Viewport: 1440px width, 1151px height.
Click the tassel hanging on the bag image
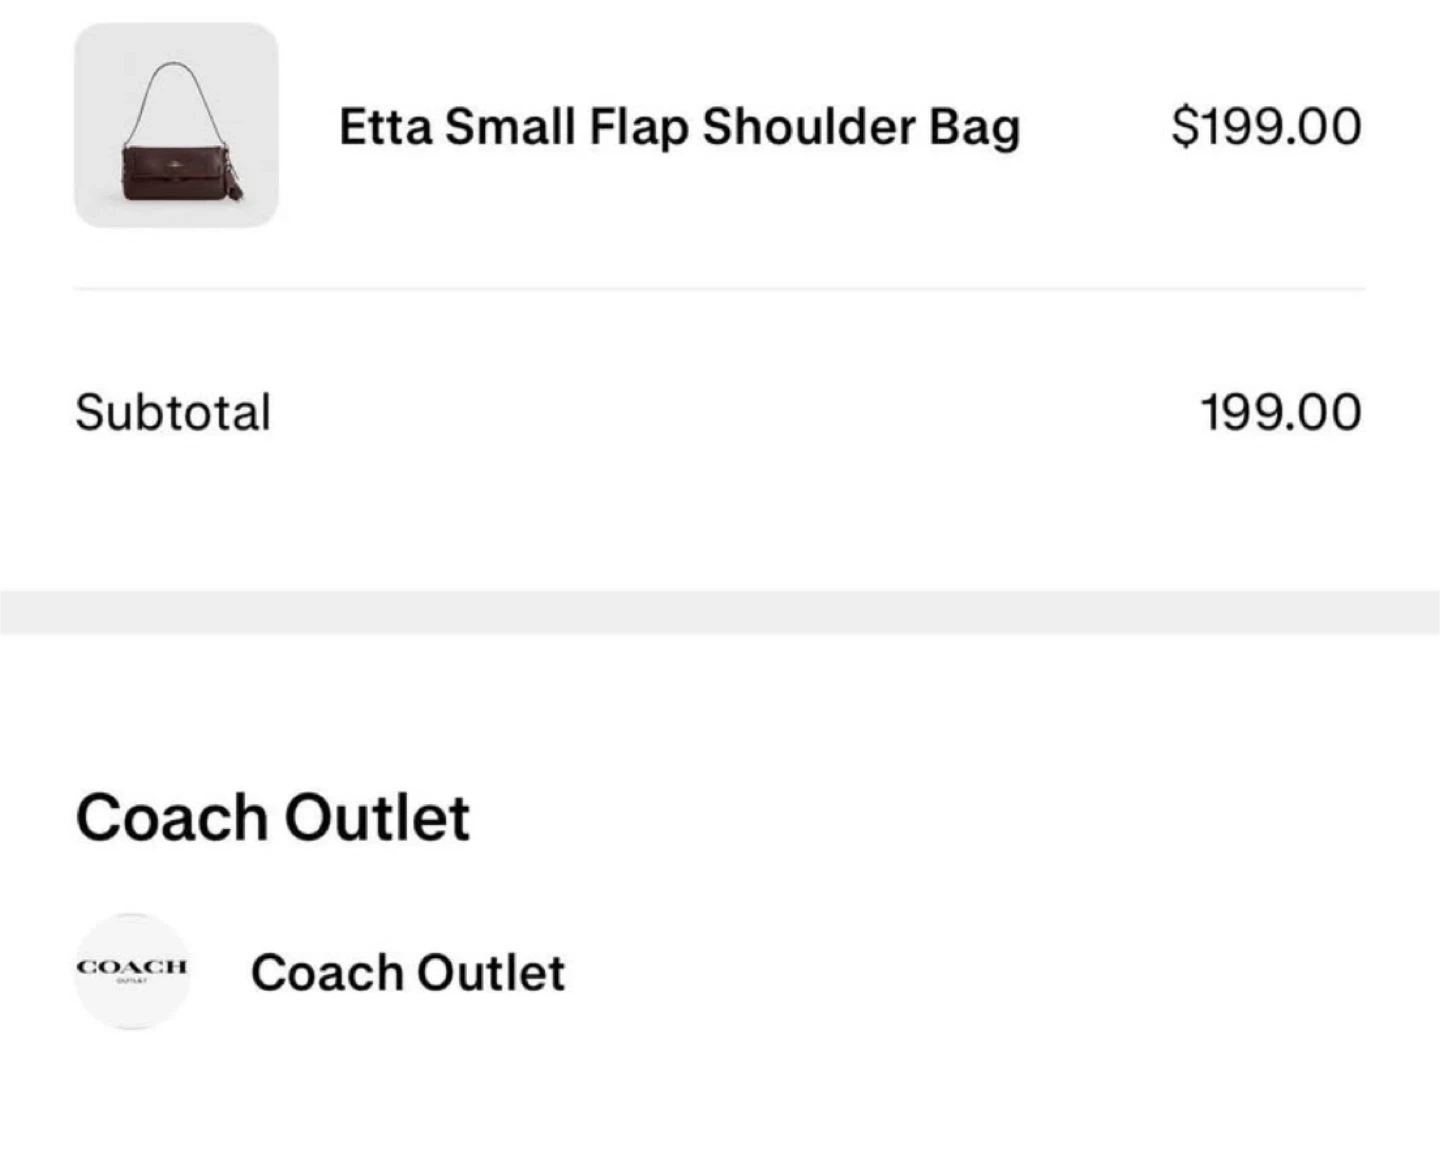coord(237,182)
